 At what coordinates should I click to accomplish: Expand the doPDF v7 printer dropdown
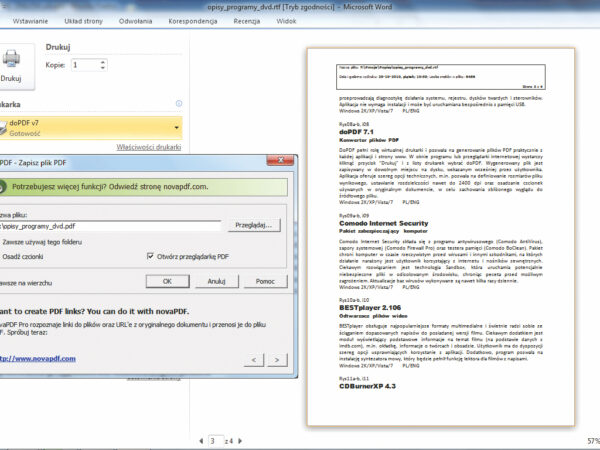coord(177,127)
